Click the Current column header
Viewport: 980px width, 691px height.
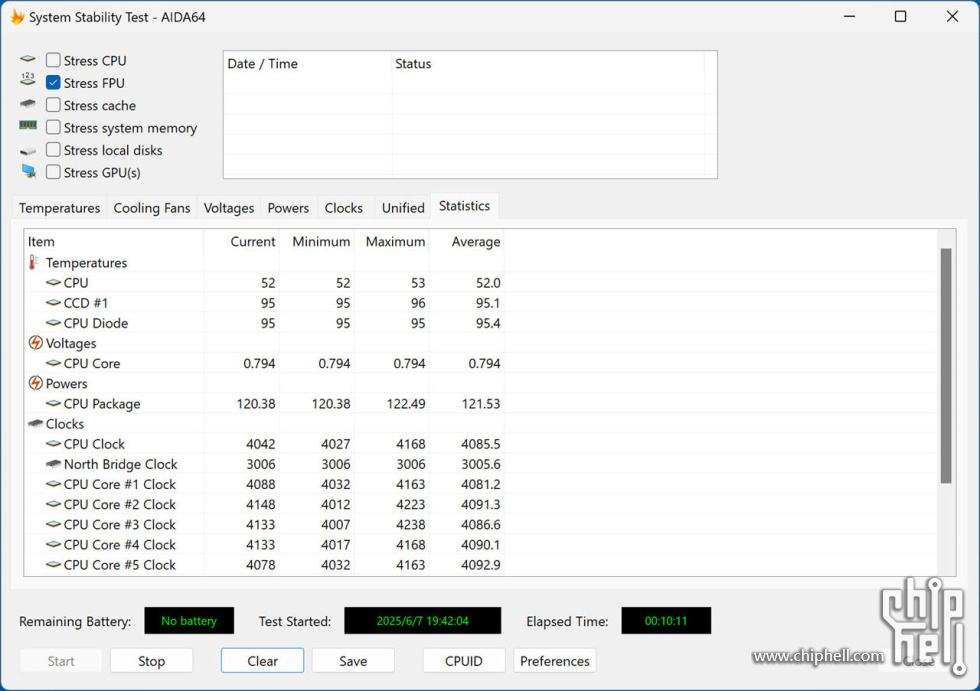pos(241,242)
